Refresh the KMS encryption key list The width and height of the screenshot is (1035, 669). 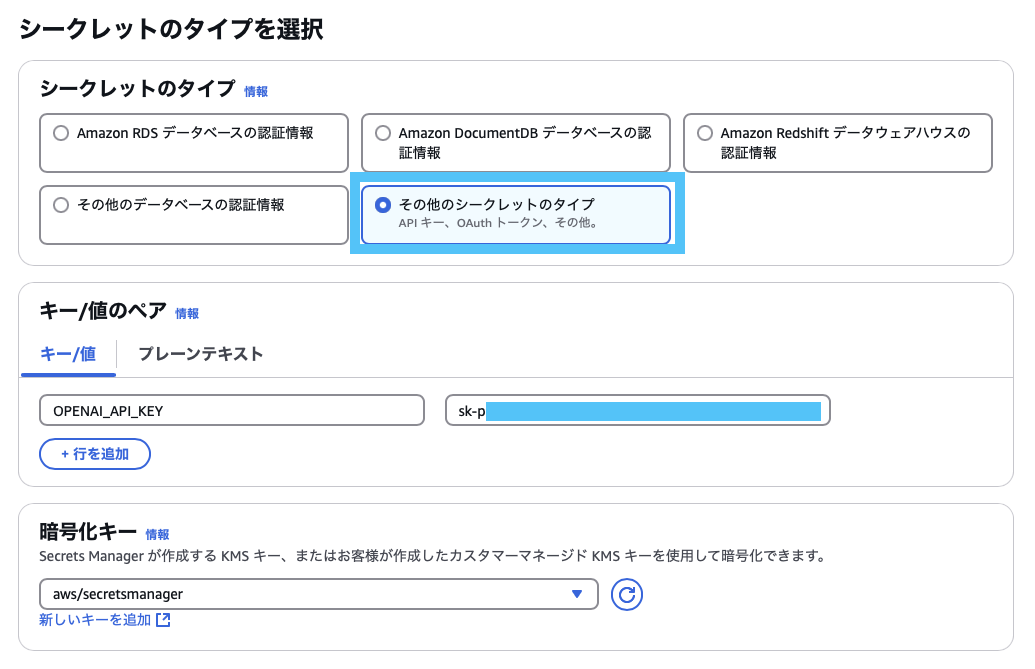[x=626, y=594]
